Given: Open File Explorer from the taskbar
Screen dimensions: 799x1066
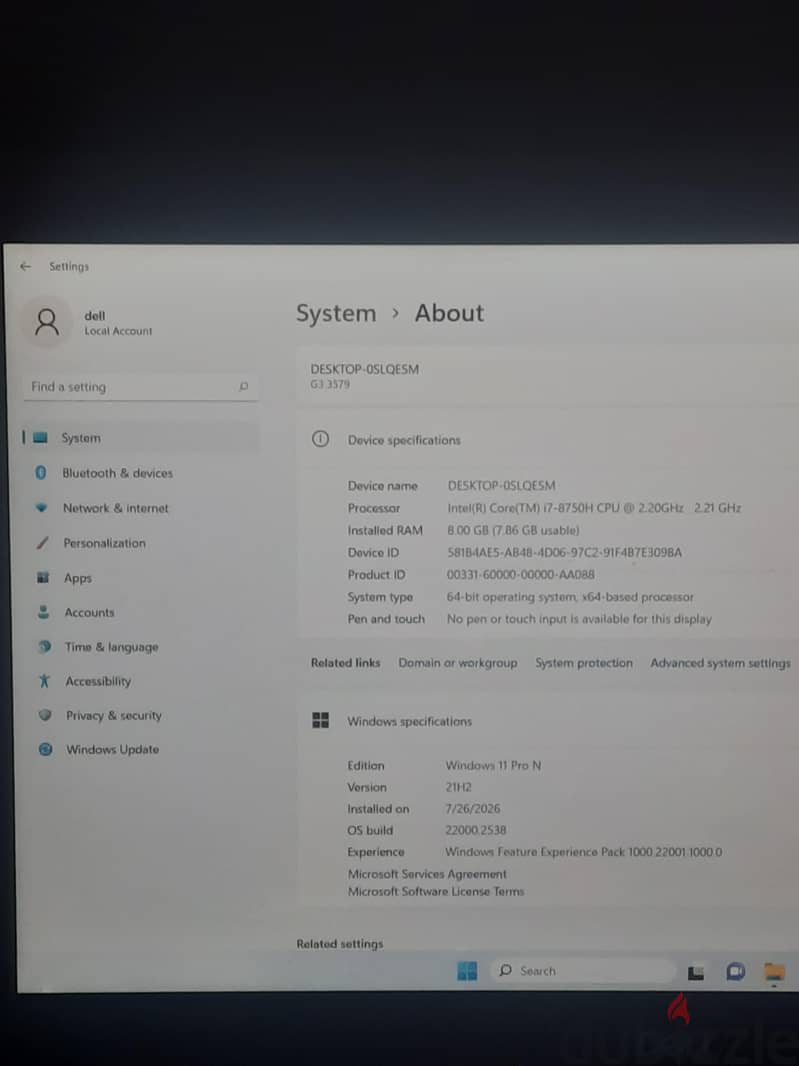Looking at the screenshot, I should tap(774, 972).
